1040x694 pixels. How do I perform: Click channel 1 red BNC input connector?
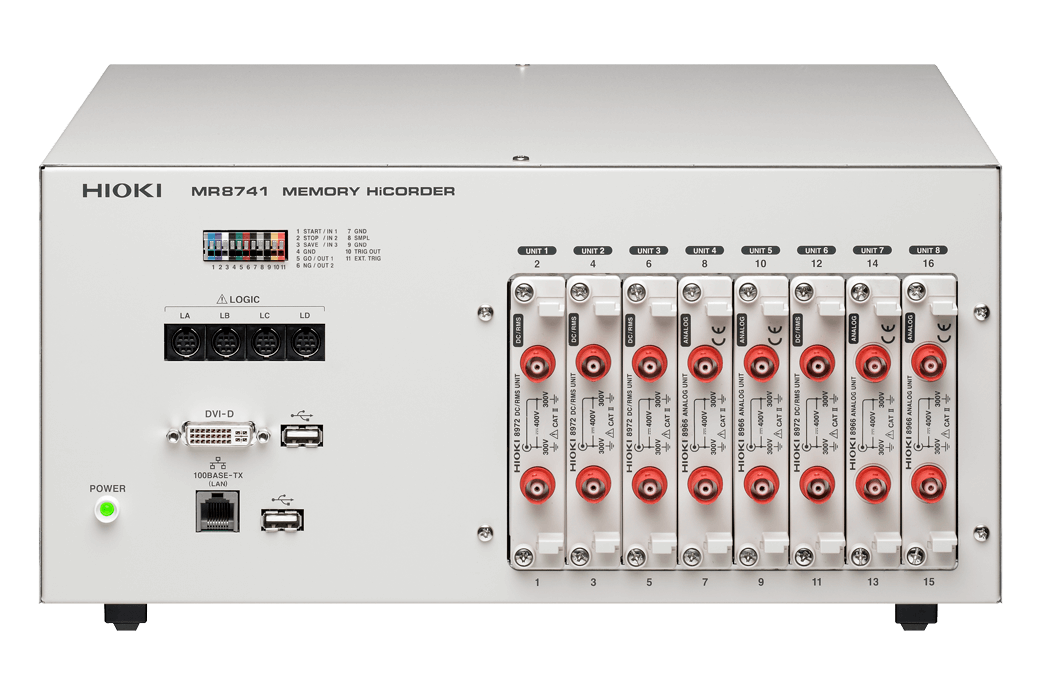coord(537,486)
